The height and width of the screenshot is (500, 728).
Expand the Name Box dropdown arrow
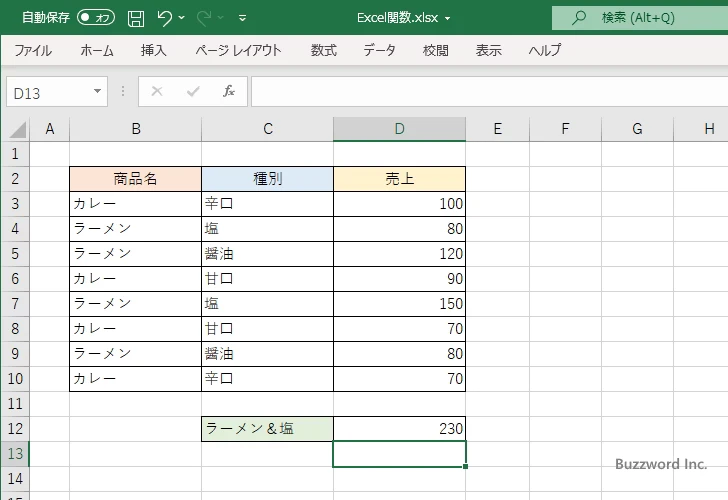98,91
